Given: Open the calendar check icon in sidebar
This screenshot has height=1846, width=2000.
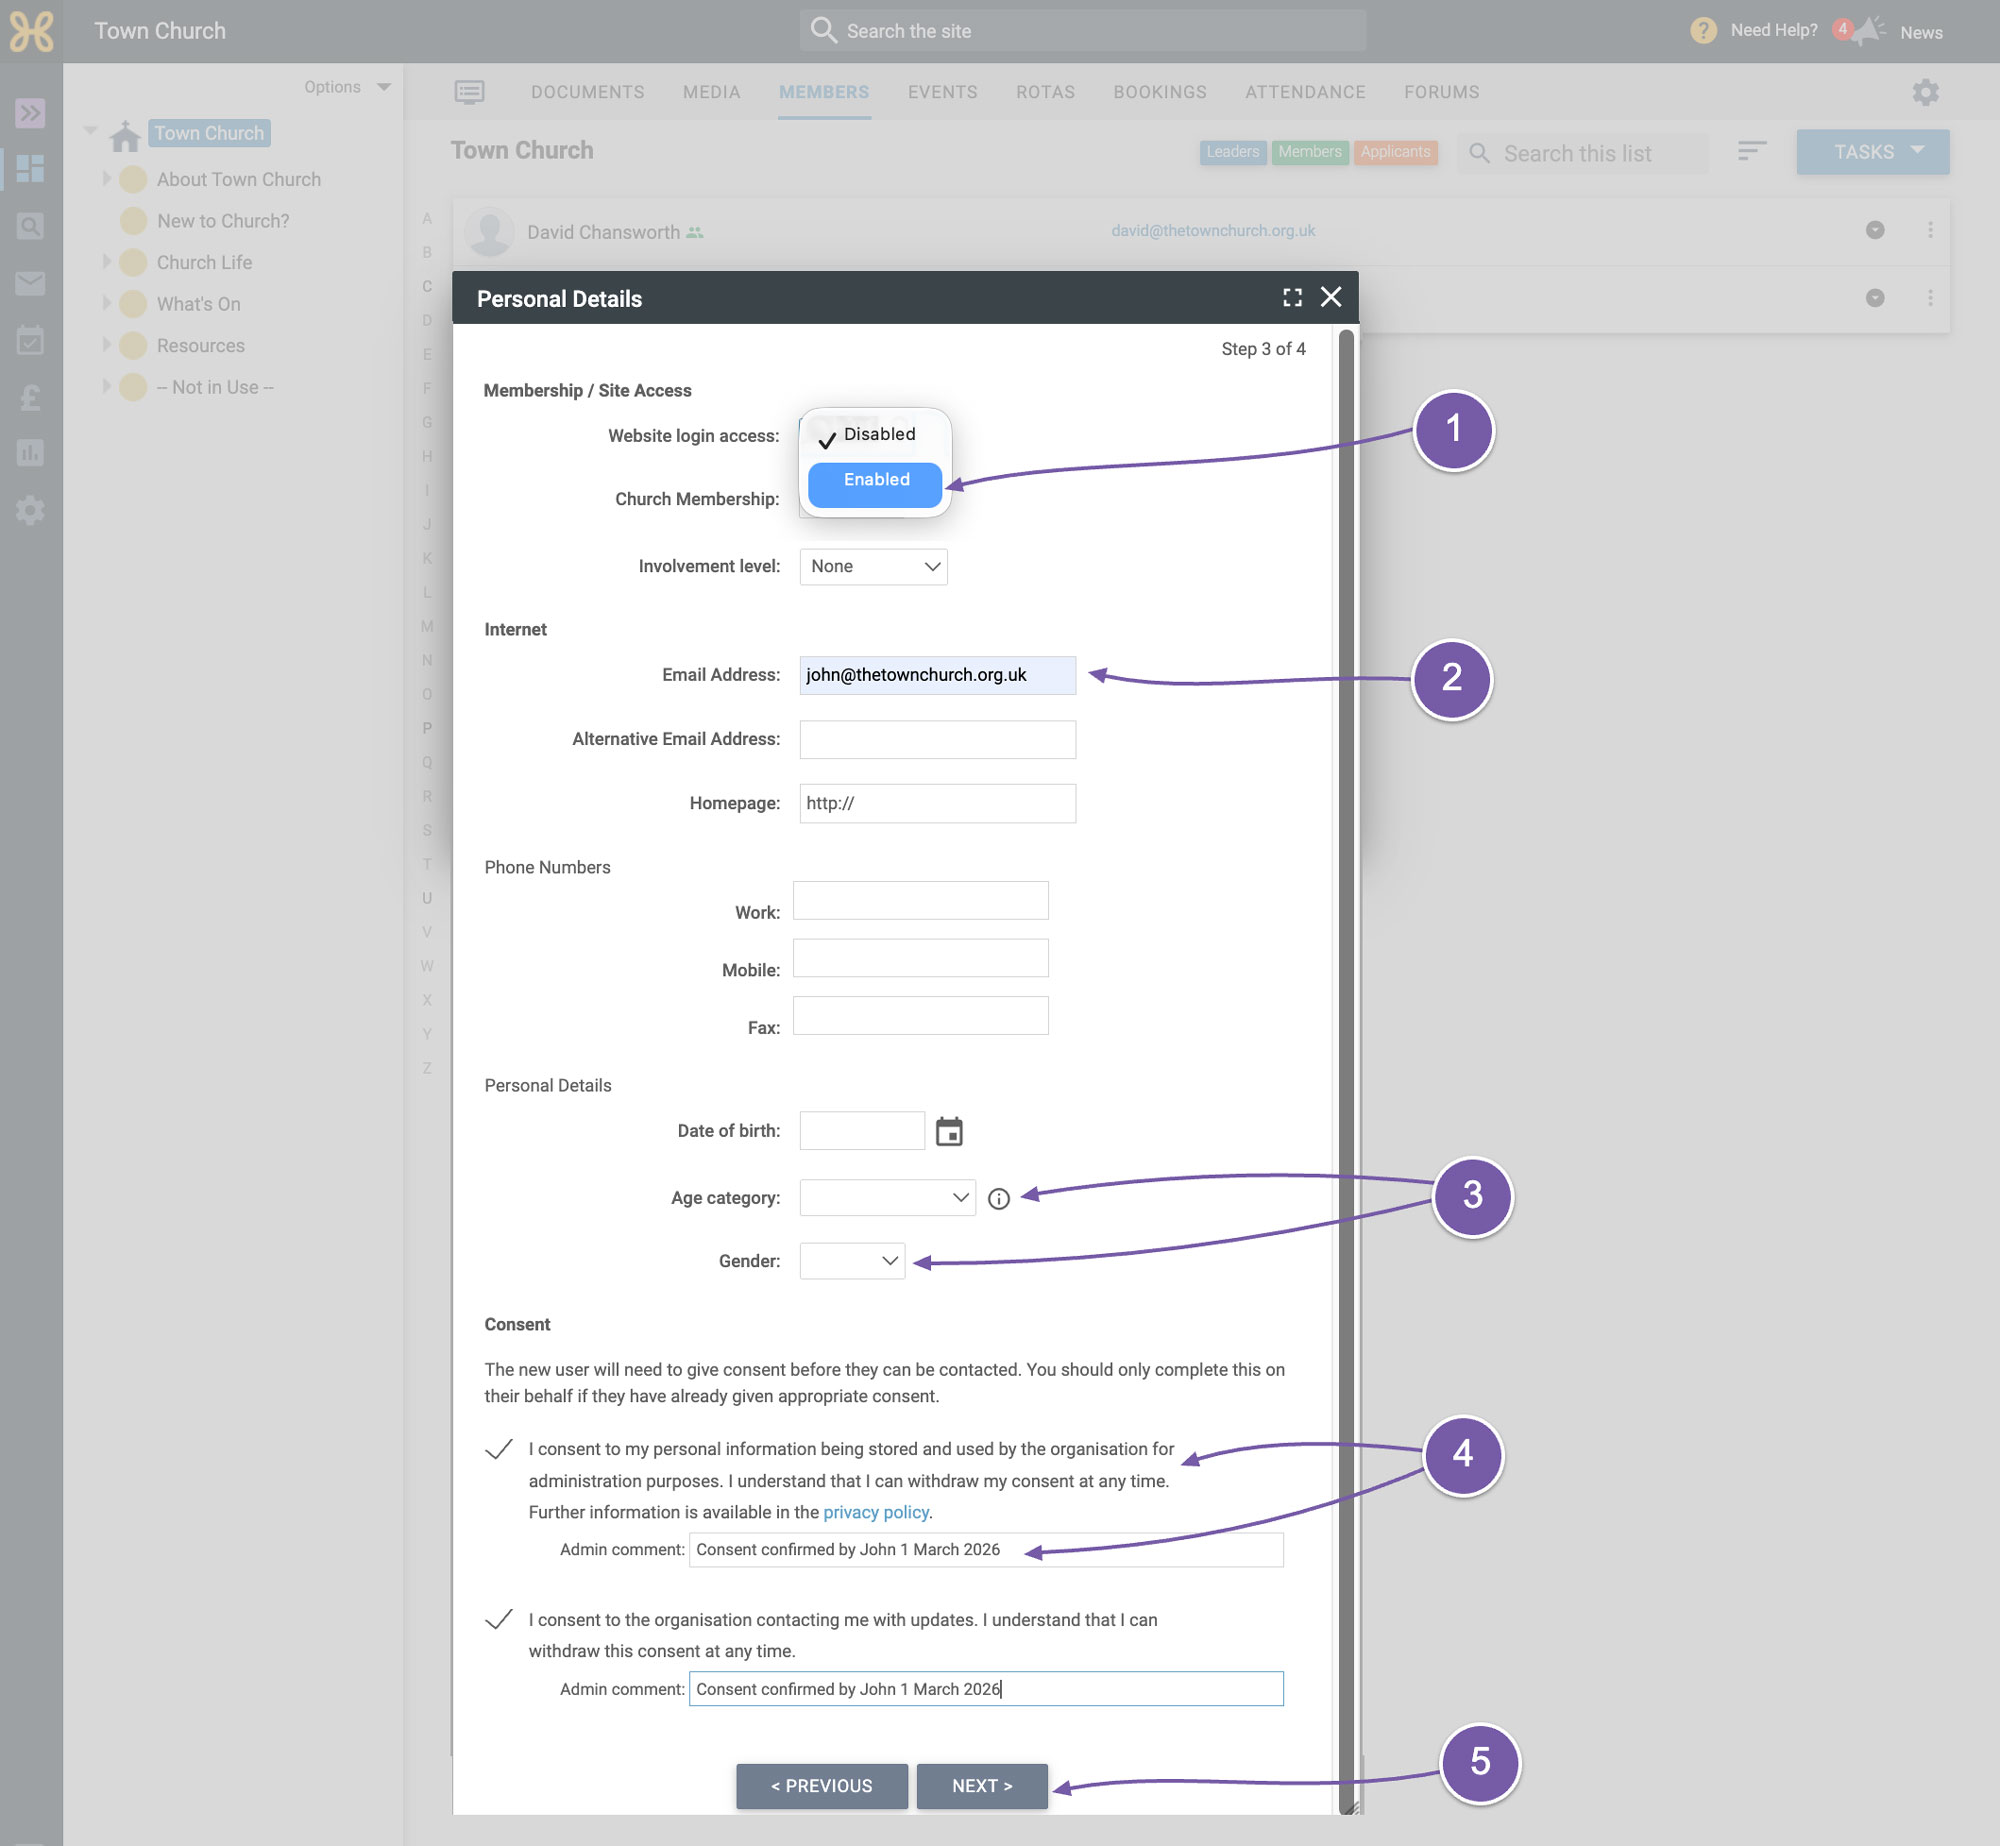Looking at the screenshot, I should coord(30,340).
